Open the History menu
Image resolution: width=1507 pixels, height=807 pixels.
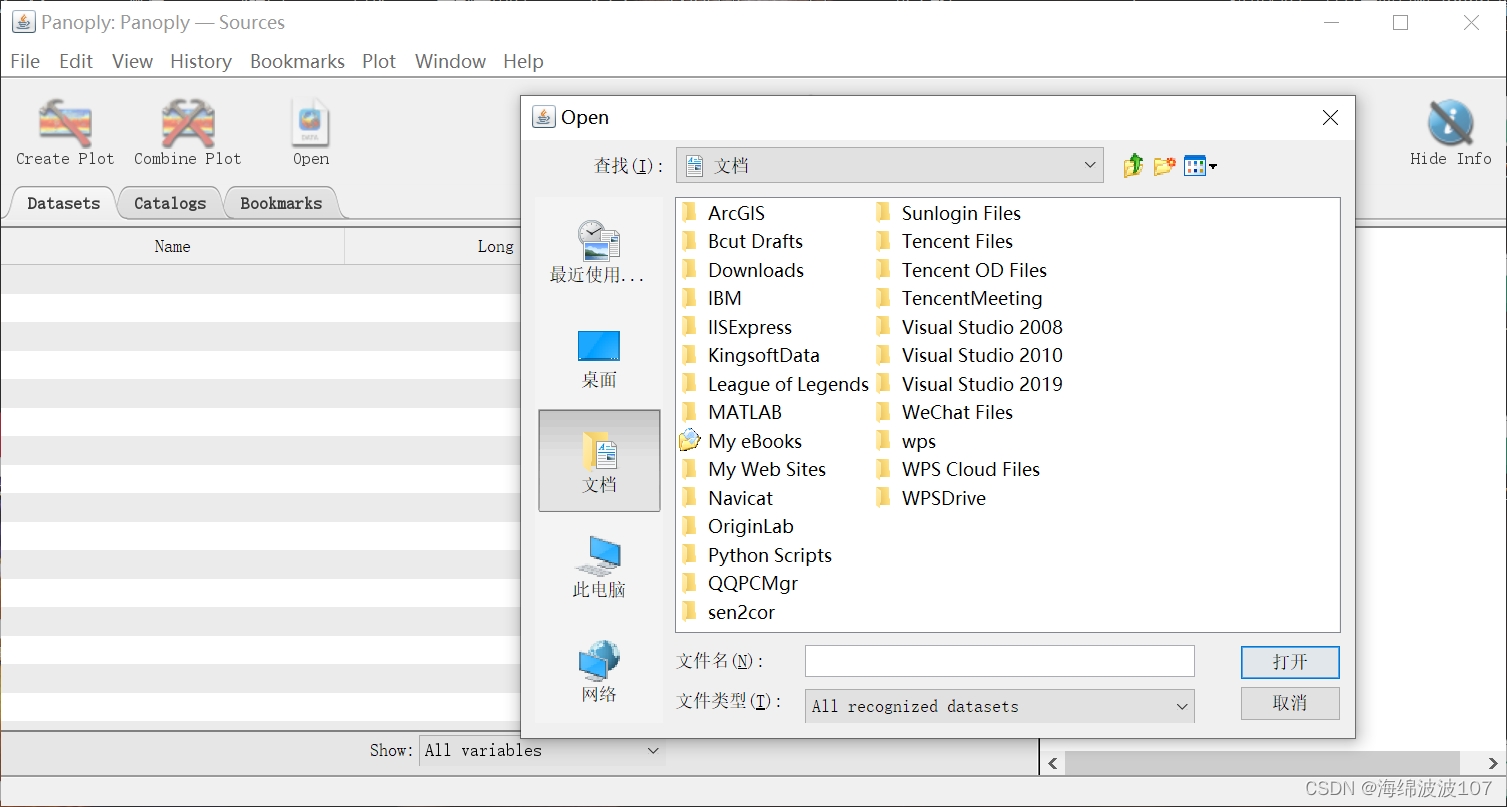(201, 61)
